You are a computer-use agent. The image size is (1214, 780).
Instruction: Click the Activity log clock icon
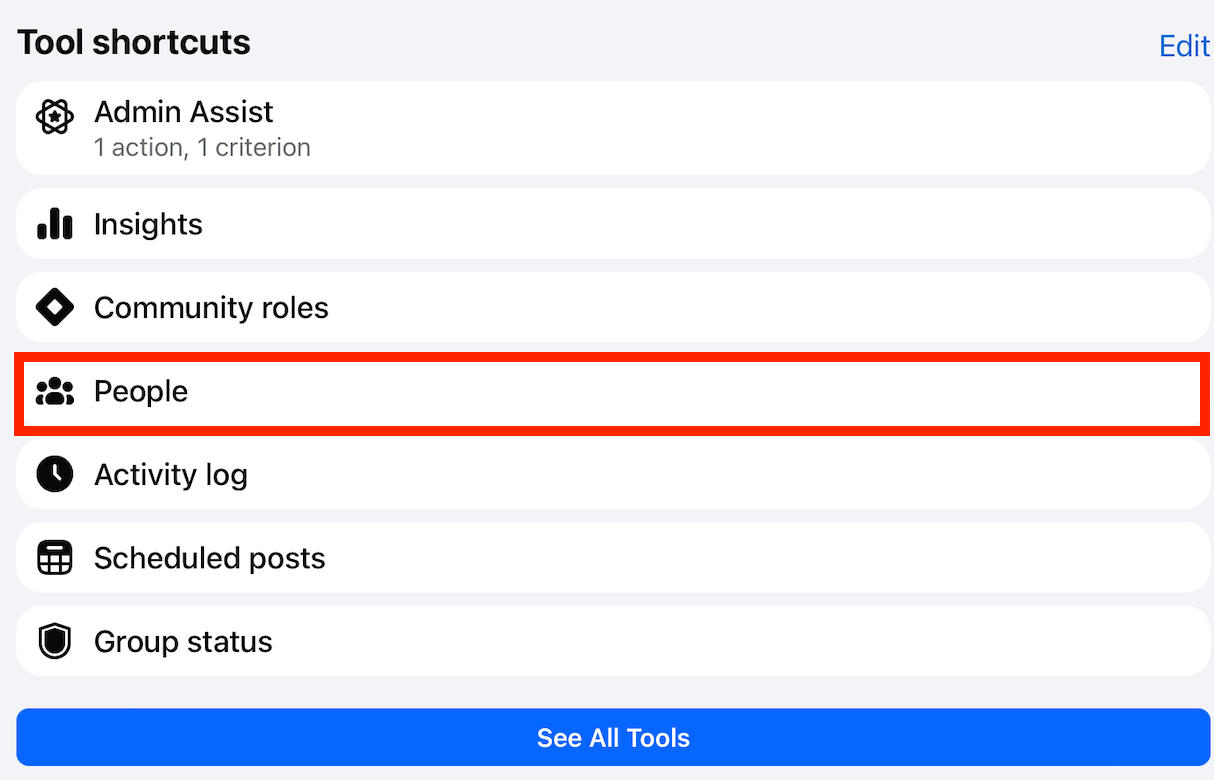[54, 474]
